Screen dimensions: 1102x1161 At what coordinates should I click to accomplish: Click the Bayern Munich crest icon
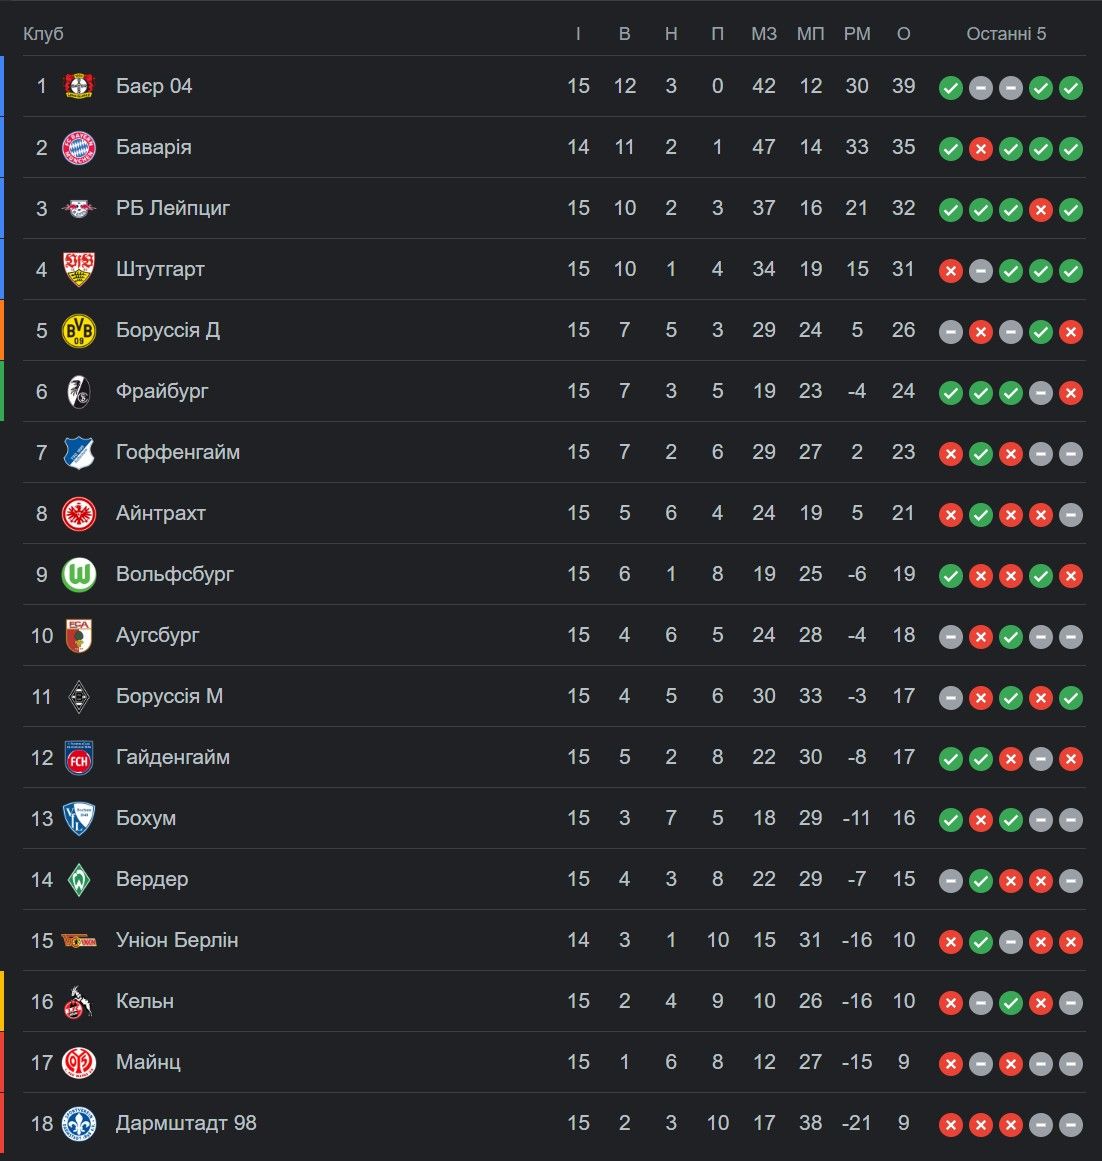(x=79, y=147)
